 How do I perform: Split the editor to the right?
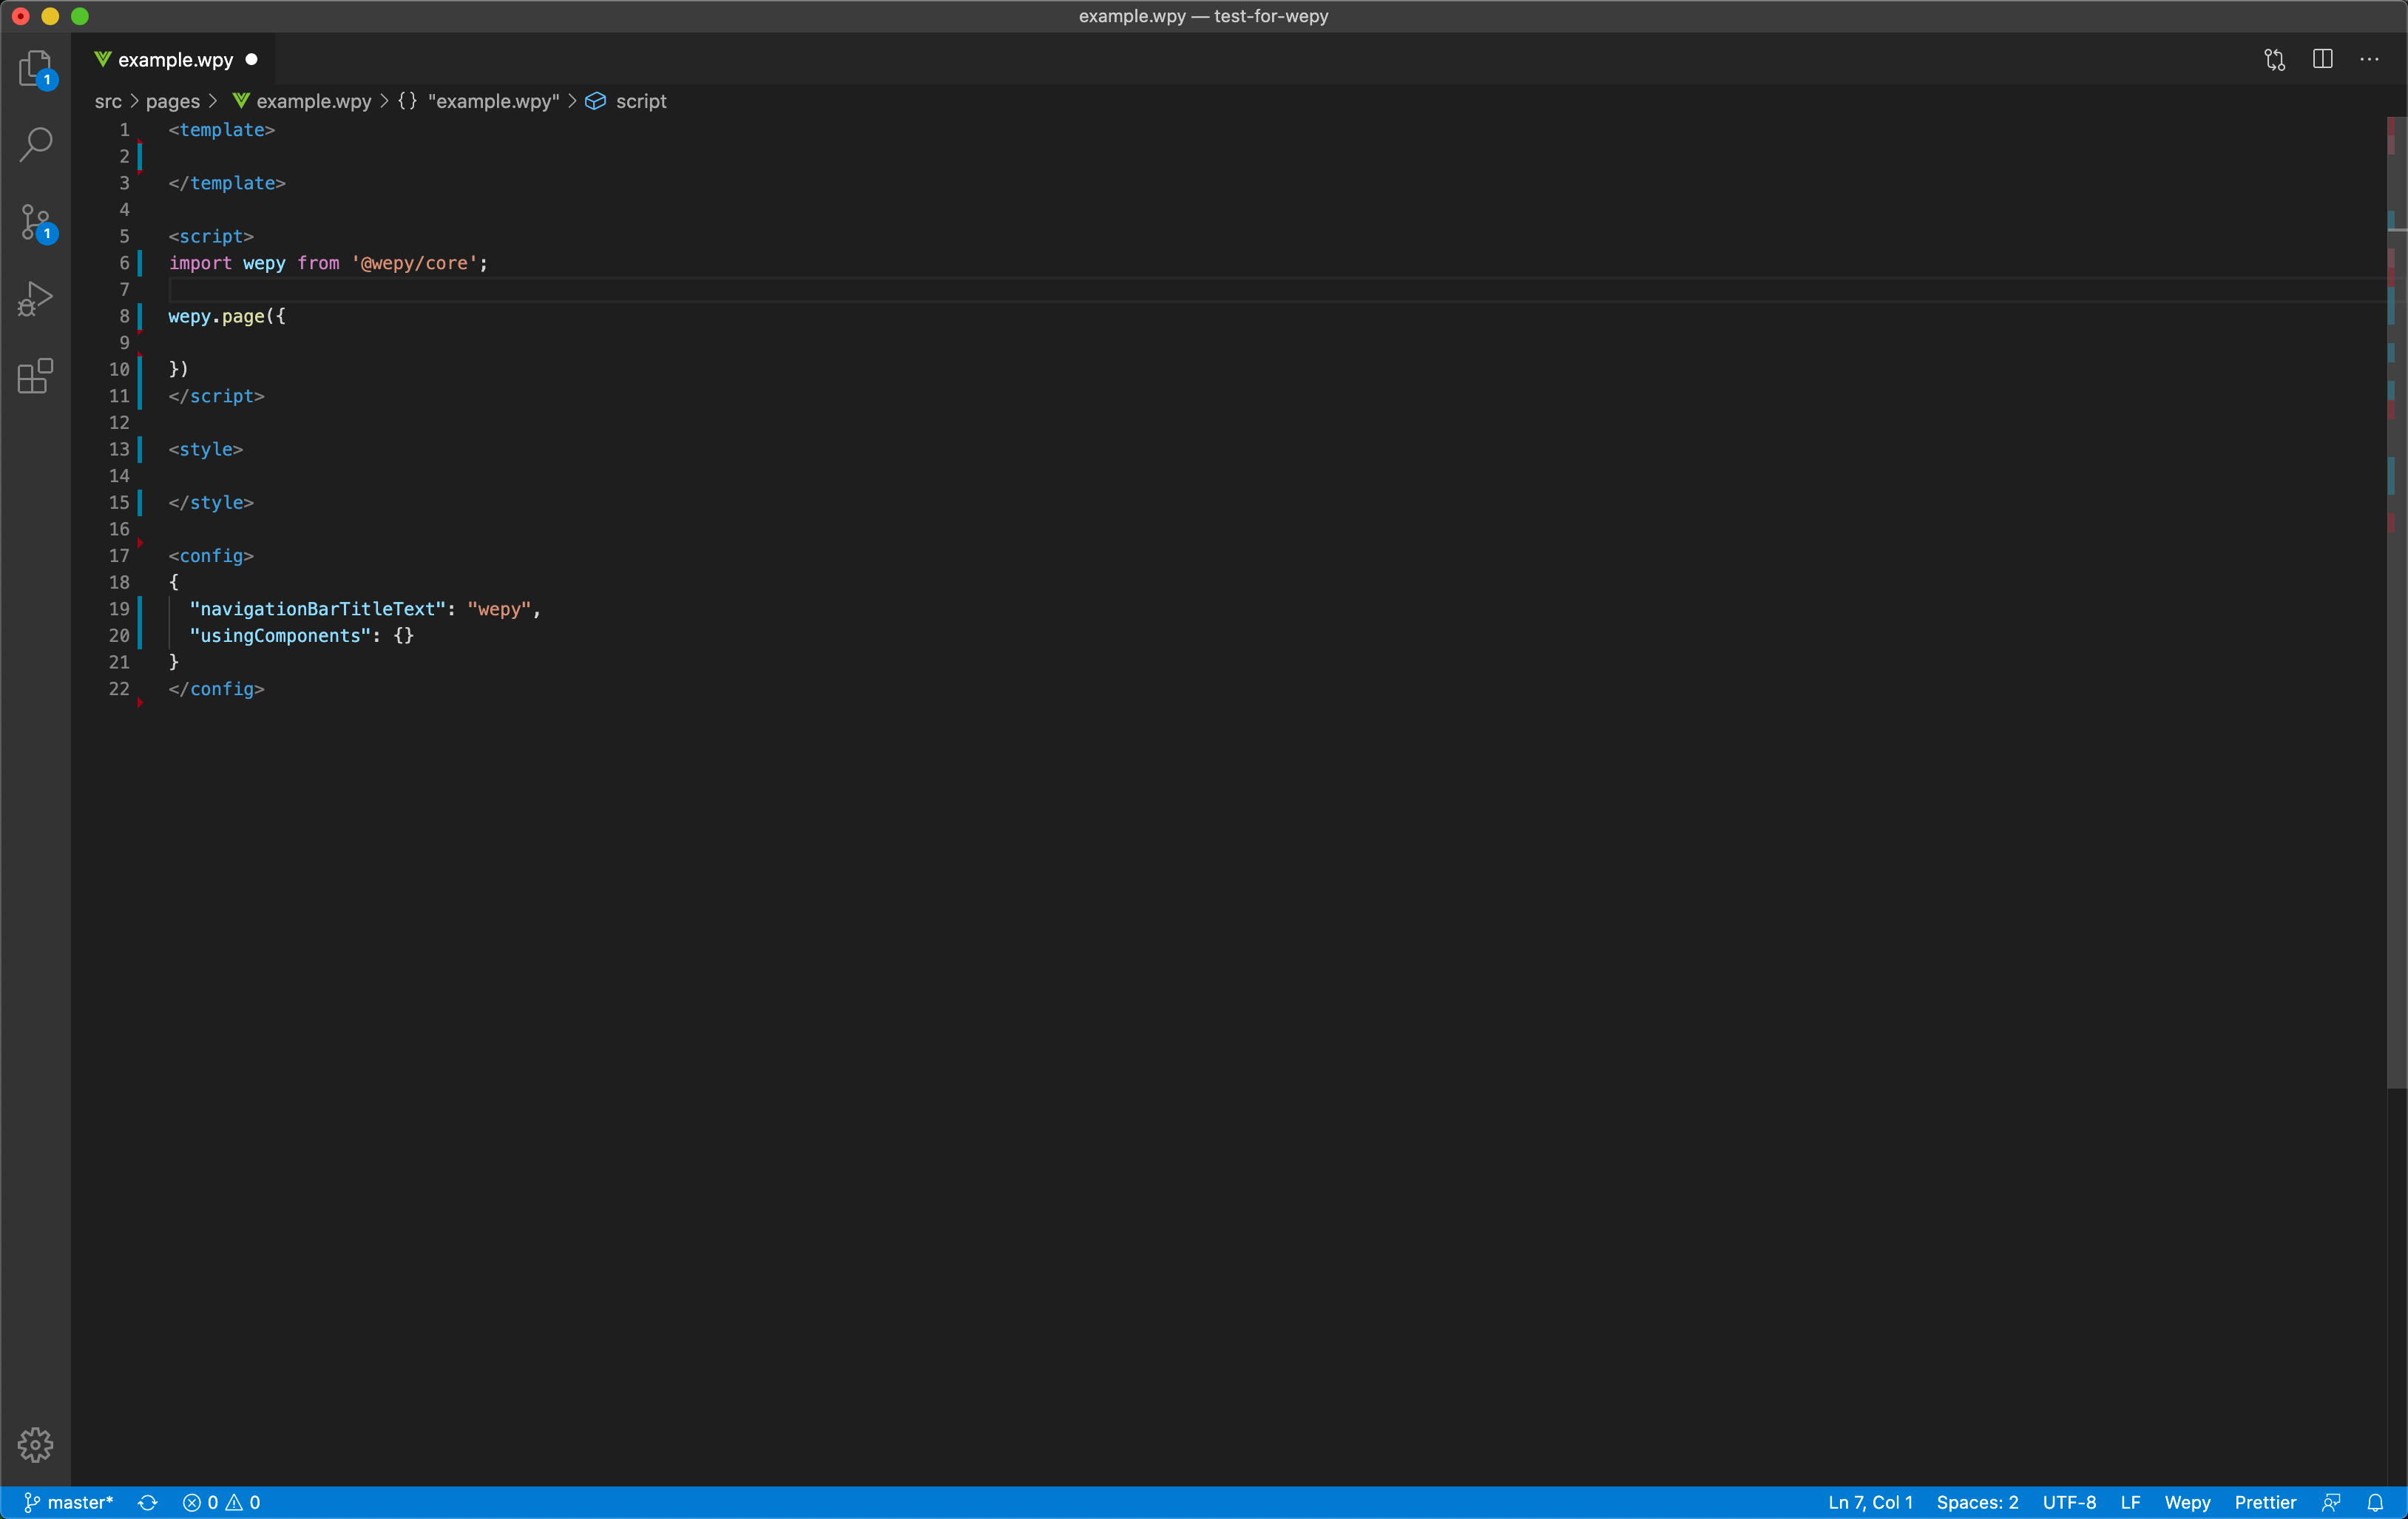pyautogui.click(x=2322, y=60)
